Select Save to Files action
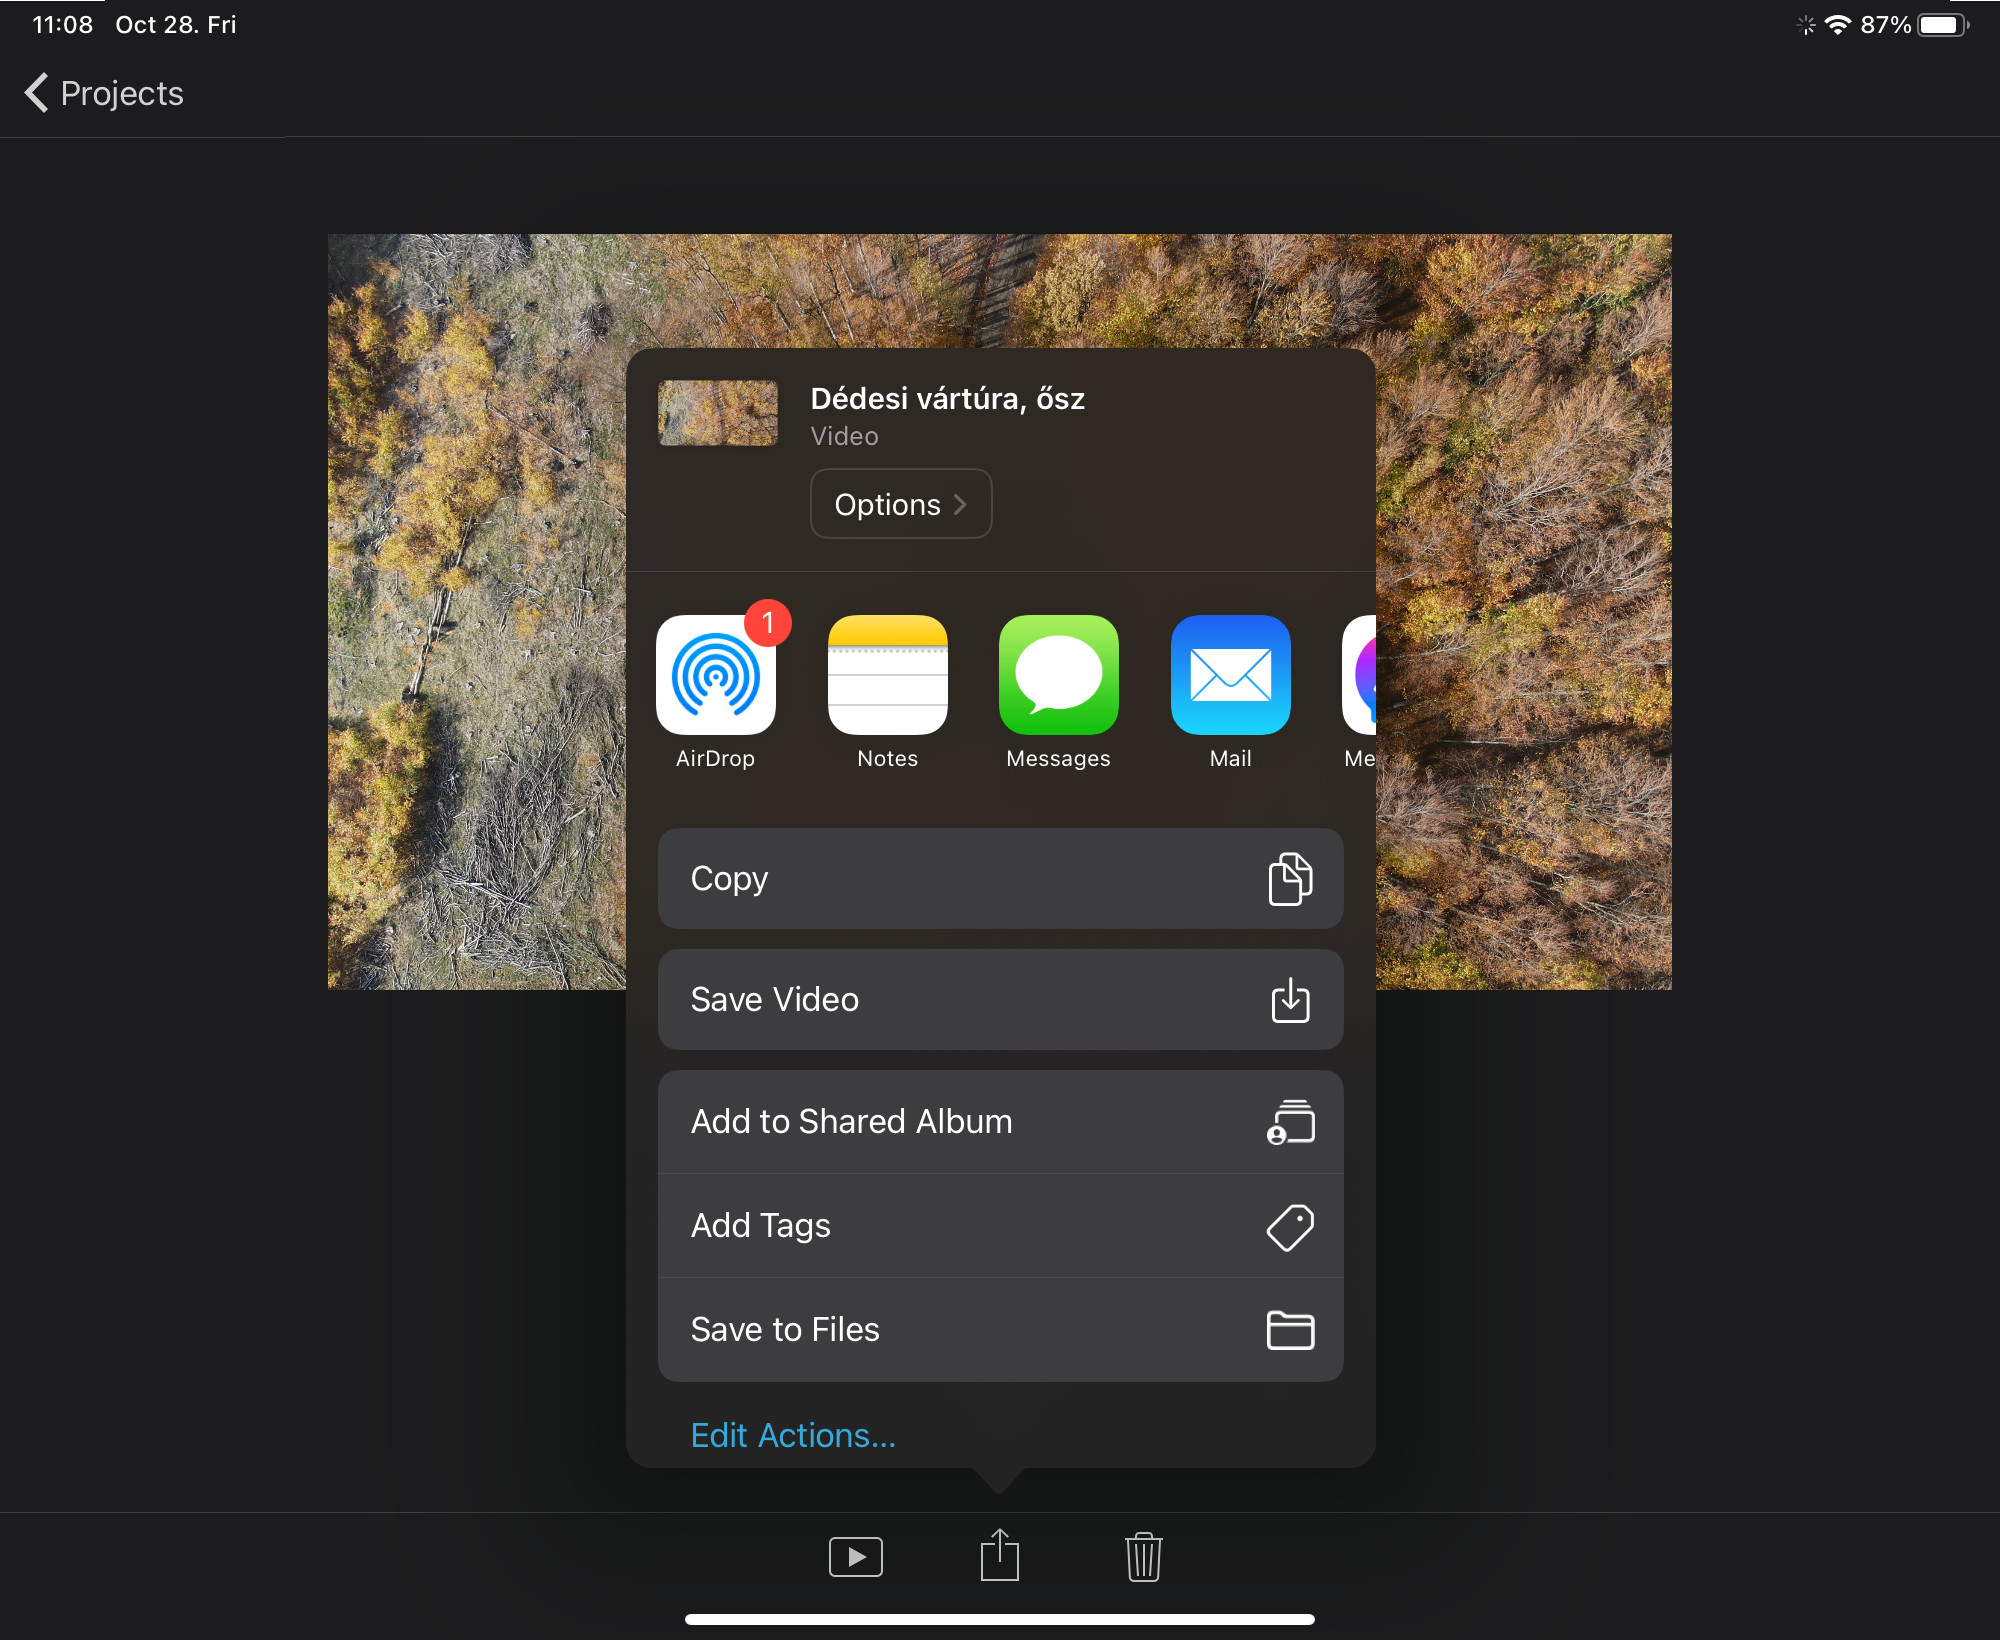 pyautogui.click(x=1000, y=1330)
